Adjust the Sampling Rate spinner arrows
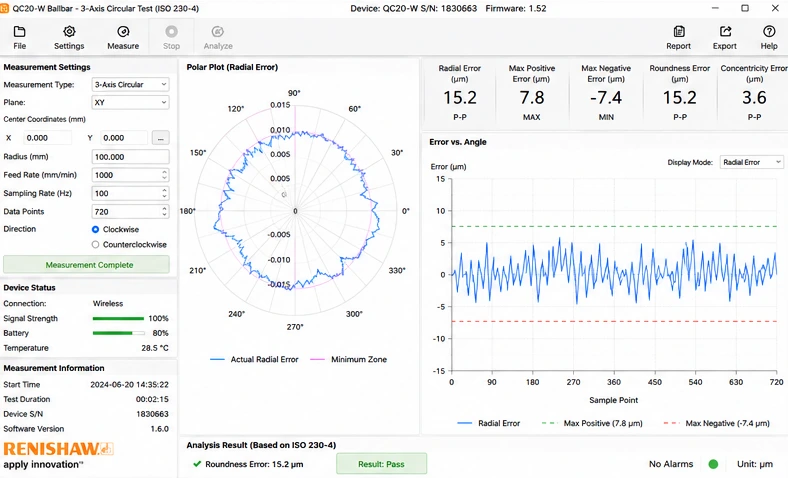788x478 pixels. (164, 193)
